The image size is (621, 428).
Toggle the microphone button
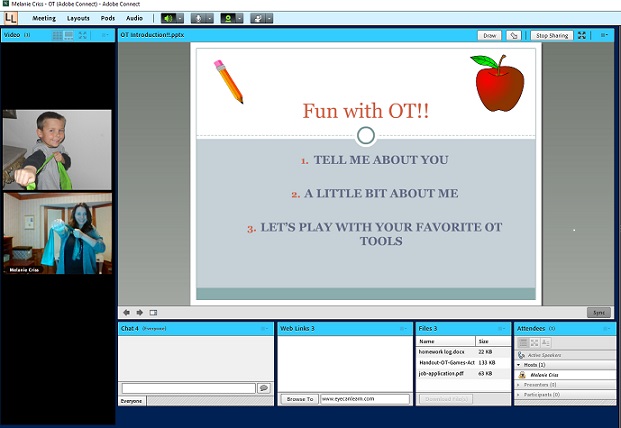[198, 18]
